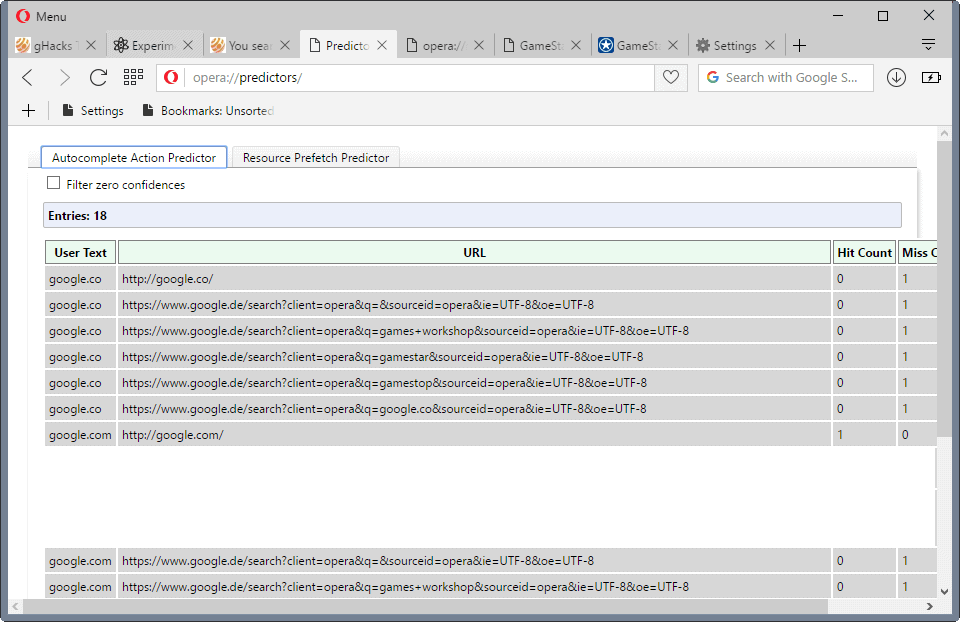Close the Predictors tab
960x622 pixels.
(x=382, y=45)
